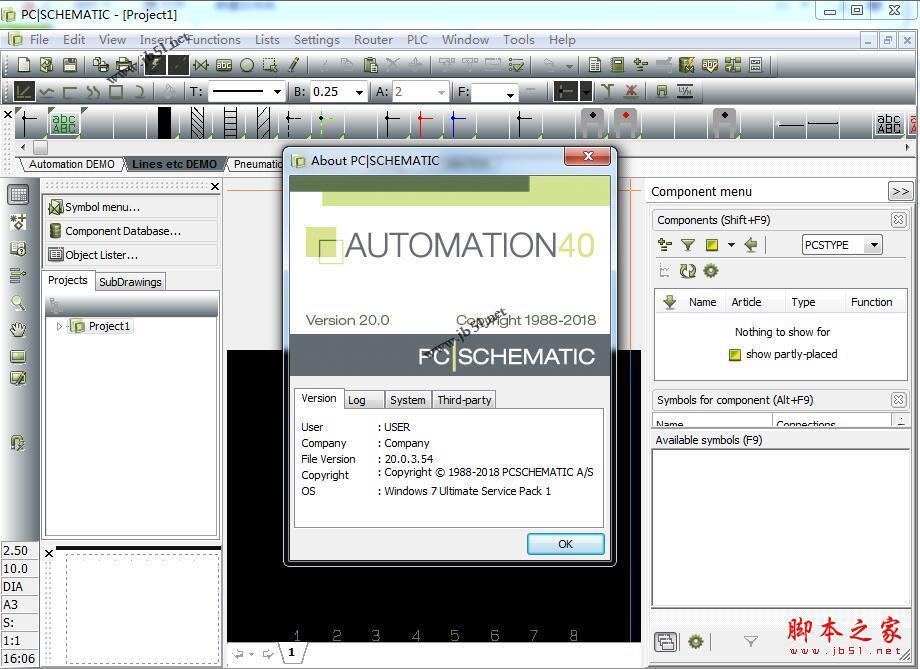Viewport: 920px width, 669px height.
Task: Open the dropdown arrow next to the connection symbol button
Action: (586, 92)
